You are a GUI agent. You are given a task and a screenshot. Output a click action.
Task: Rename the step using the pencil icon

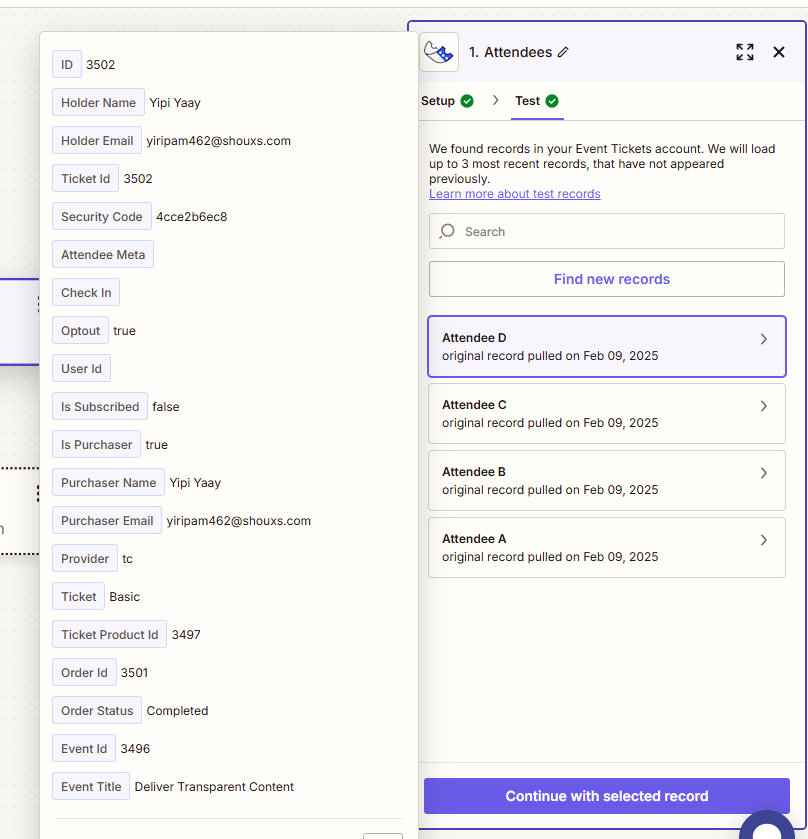[563, 52]
